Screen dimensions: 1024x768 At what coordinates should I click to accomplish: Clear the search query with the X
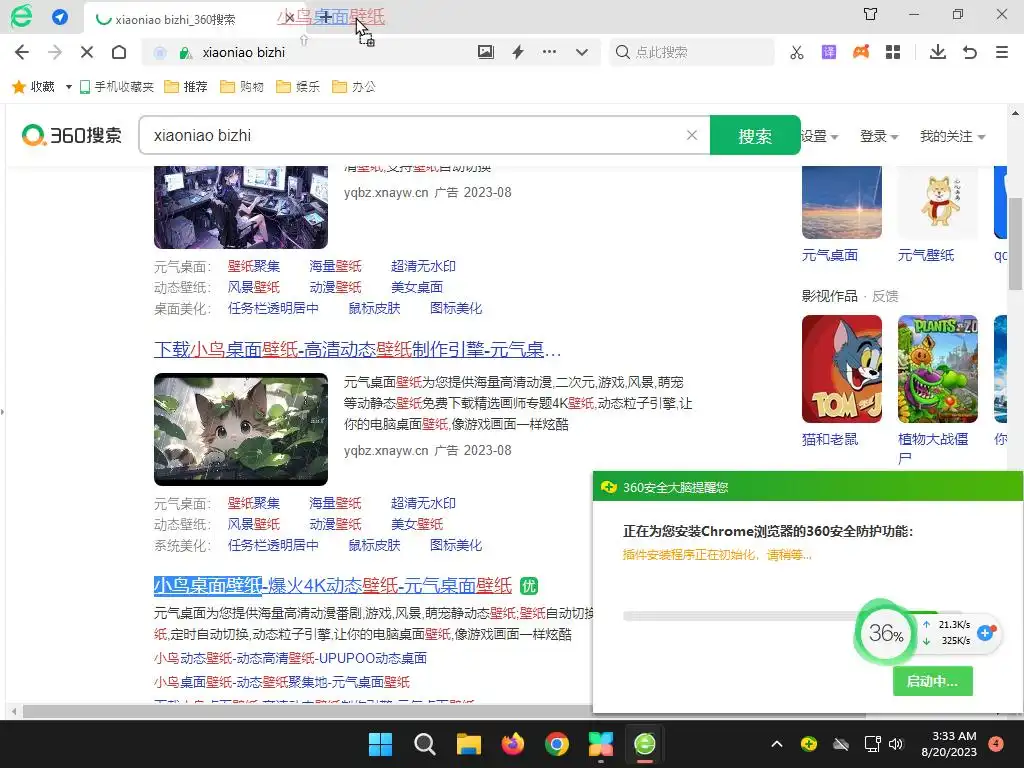692,135
